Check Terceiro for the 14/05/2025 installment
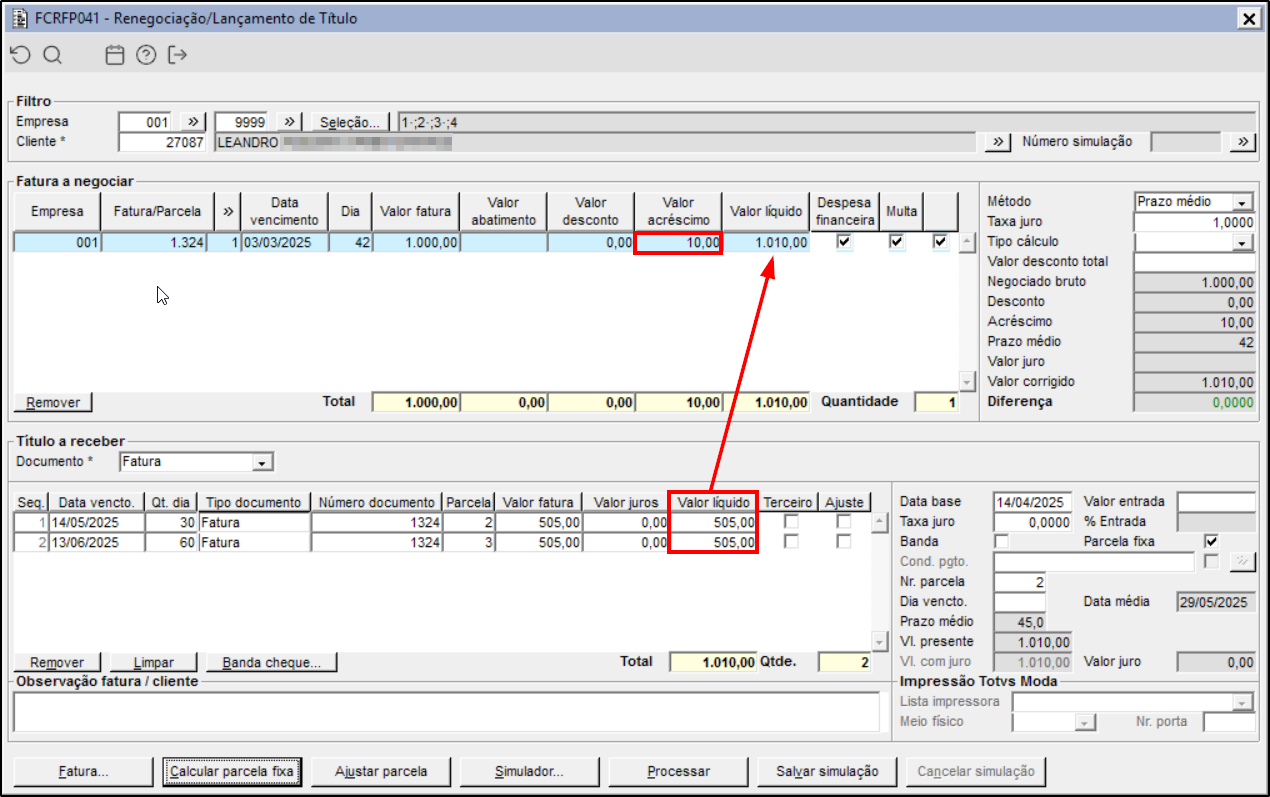1270x797 pixels. (791, 522)
